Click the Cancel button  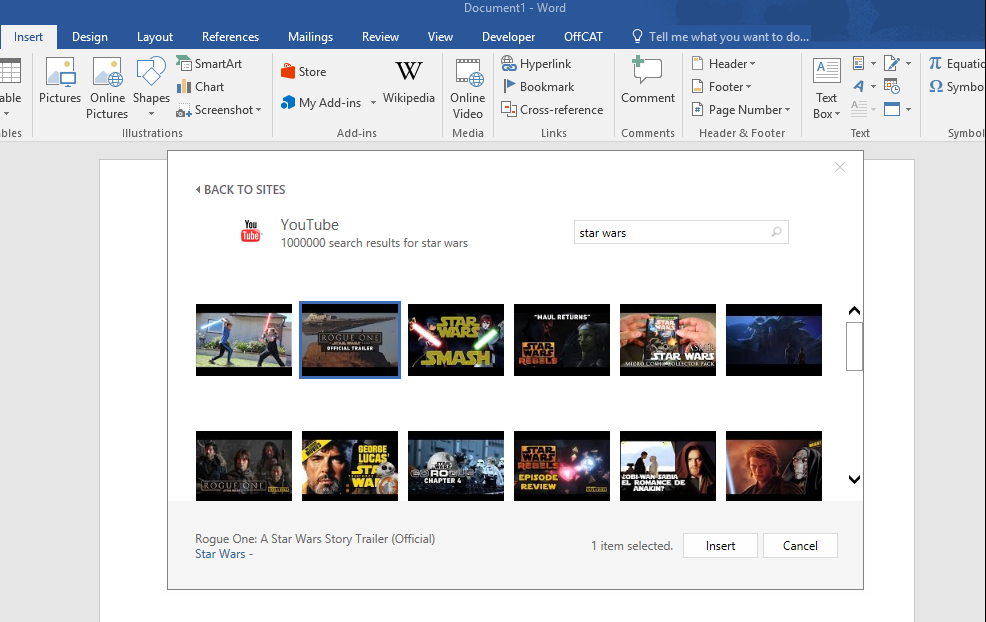click(x=800, y=546)
